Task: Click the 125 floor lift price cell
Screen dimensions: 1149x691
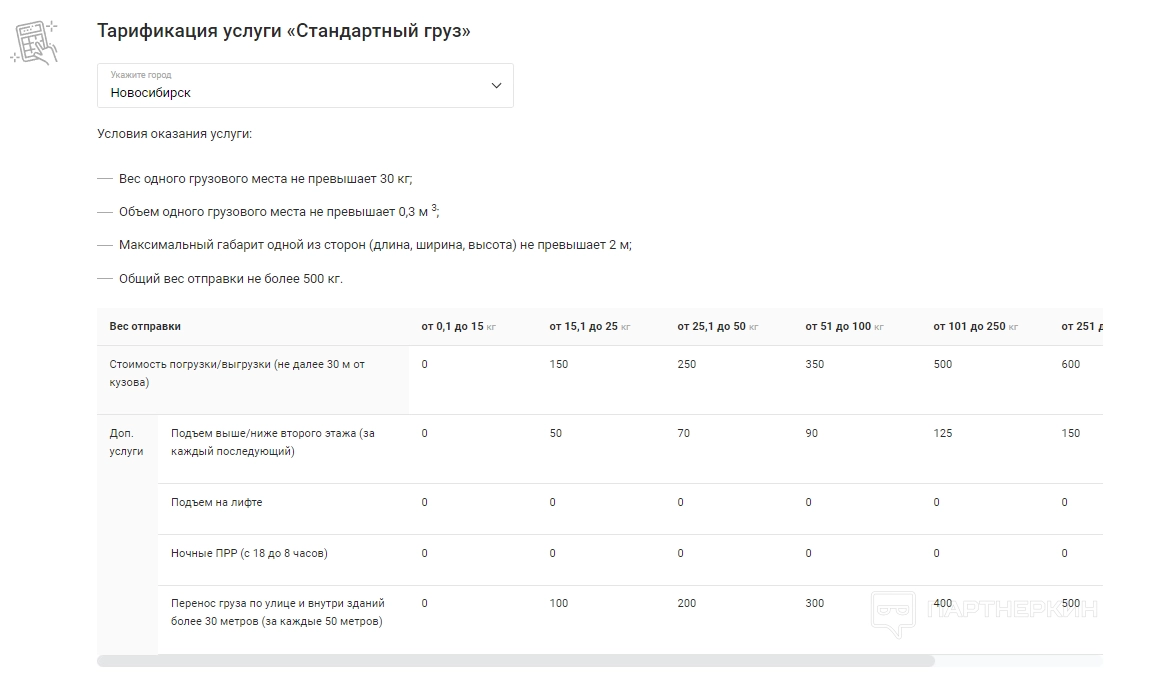Action: (x=942, y=433)
